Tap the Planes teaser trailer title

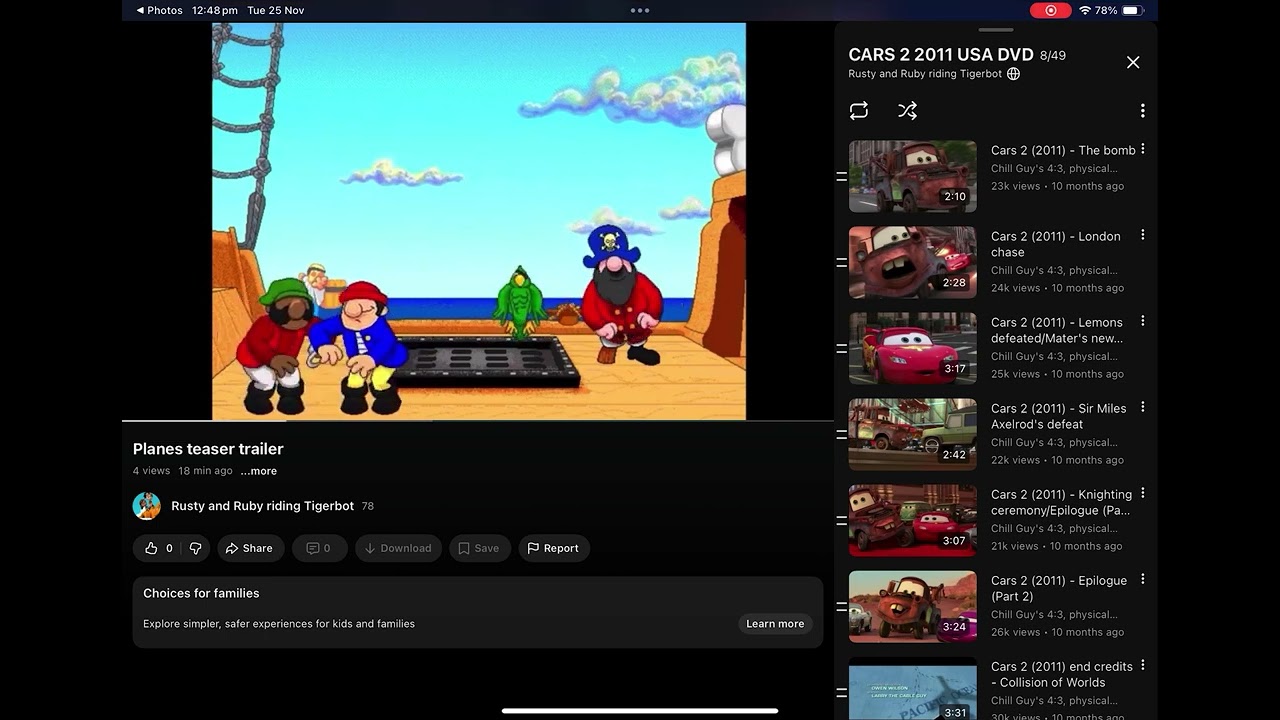(x=208, y=449)
